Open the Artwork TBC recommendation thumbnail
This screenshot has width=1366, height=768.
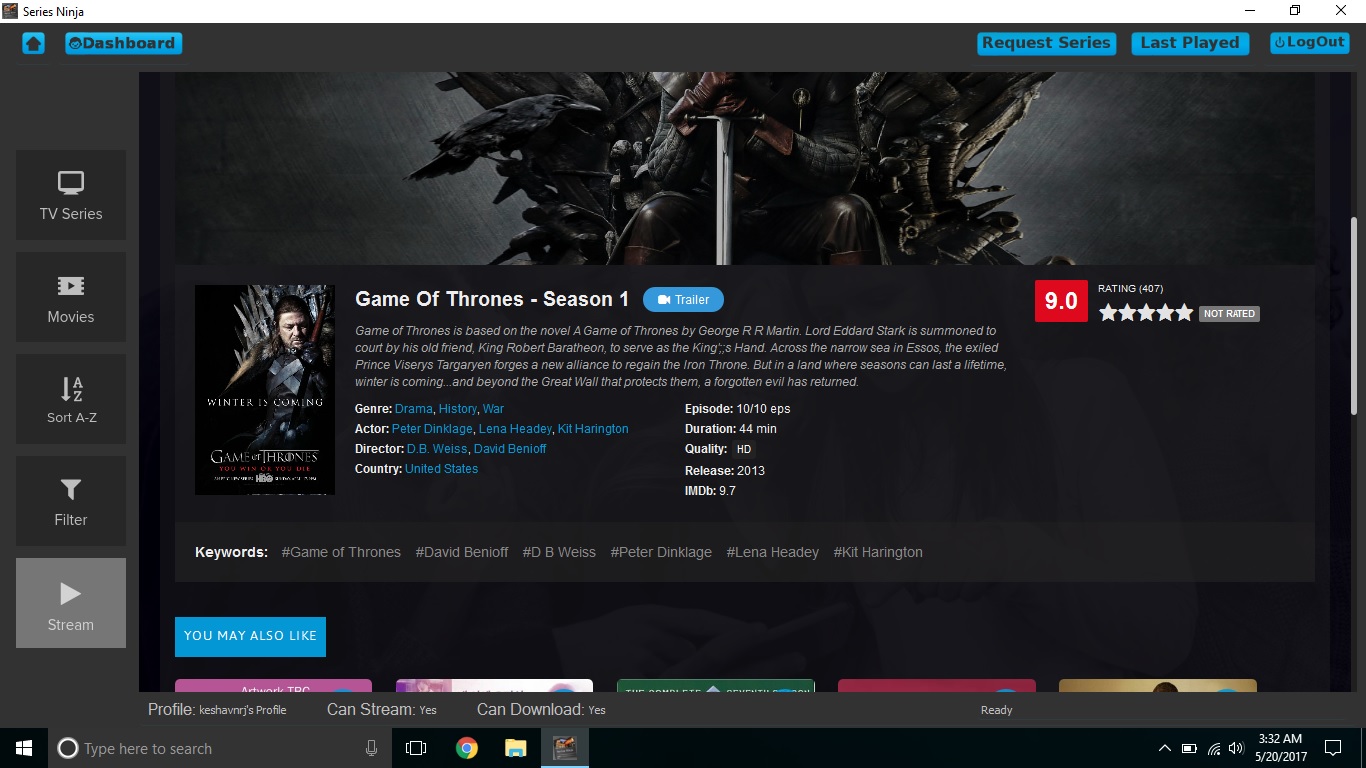[273, 686]
